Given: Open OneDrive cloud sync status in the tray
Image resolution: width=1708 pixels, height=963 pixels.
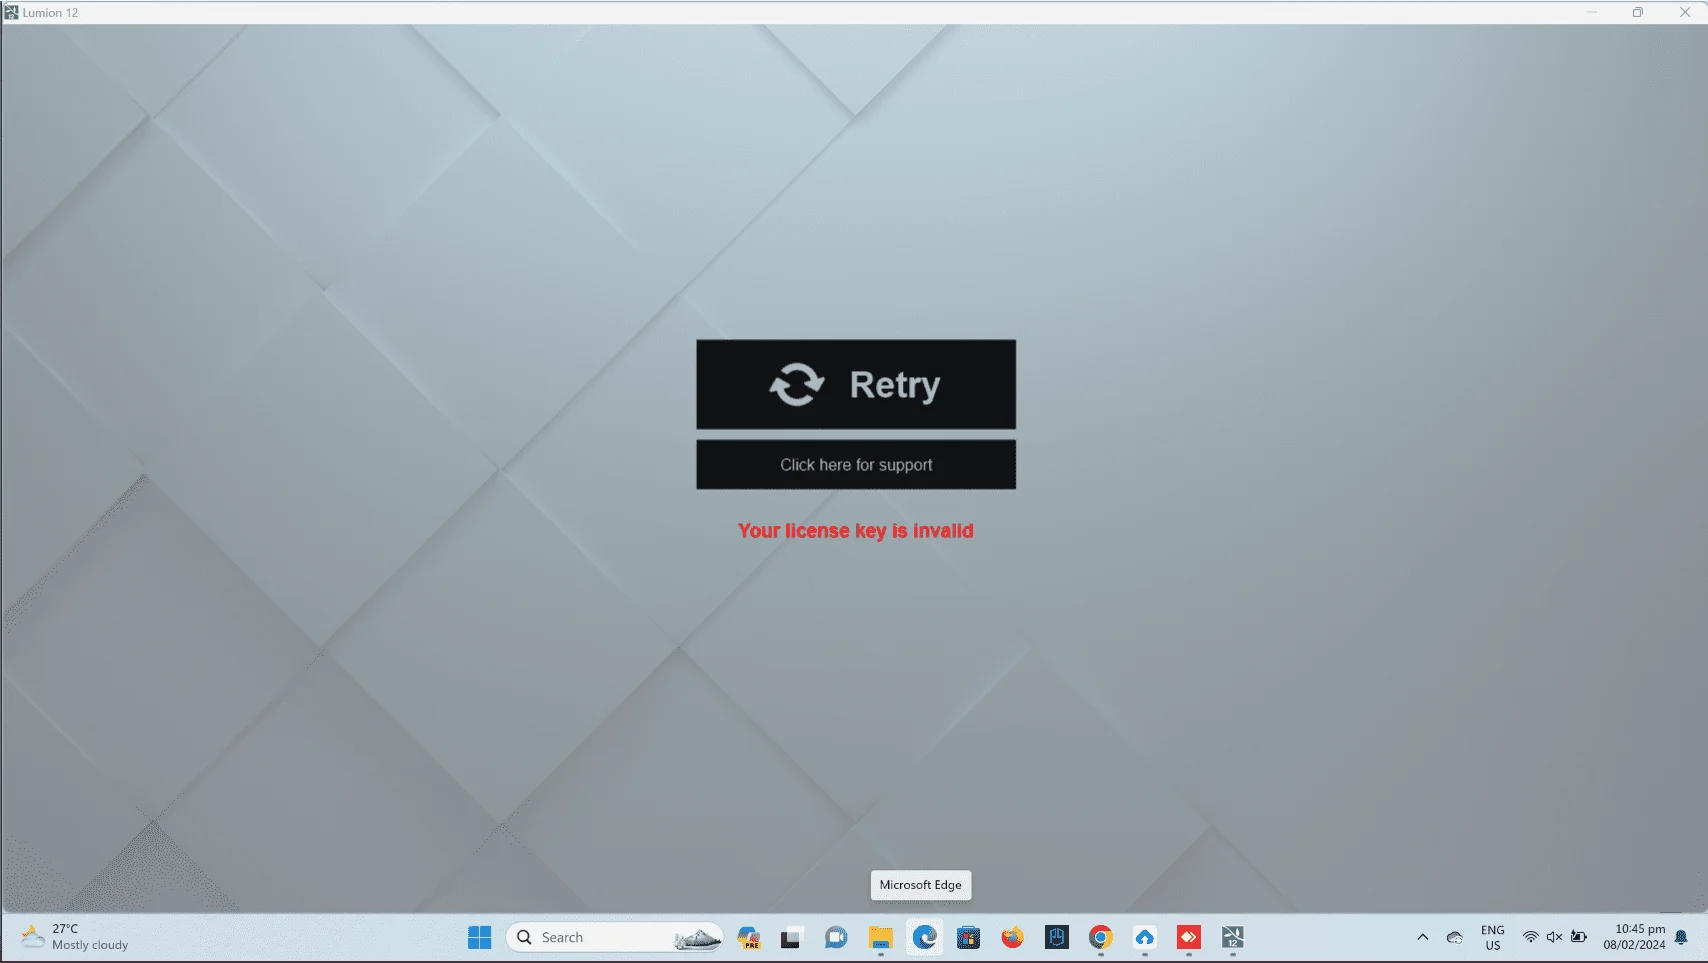Looking at the screenshot, I should click(1455, 937).
